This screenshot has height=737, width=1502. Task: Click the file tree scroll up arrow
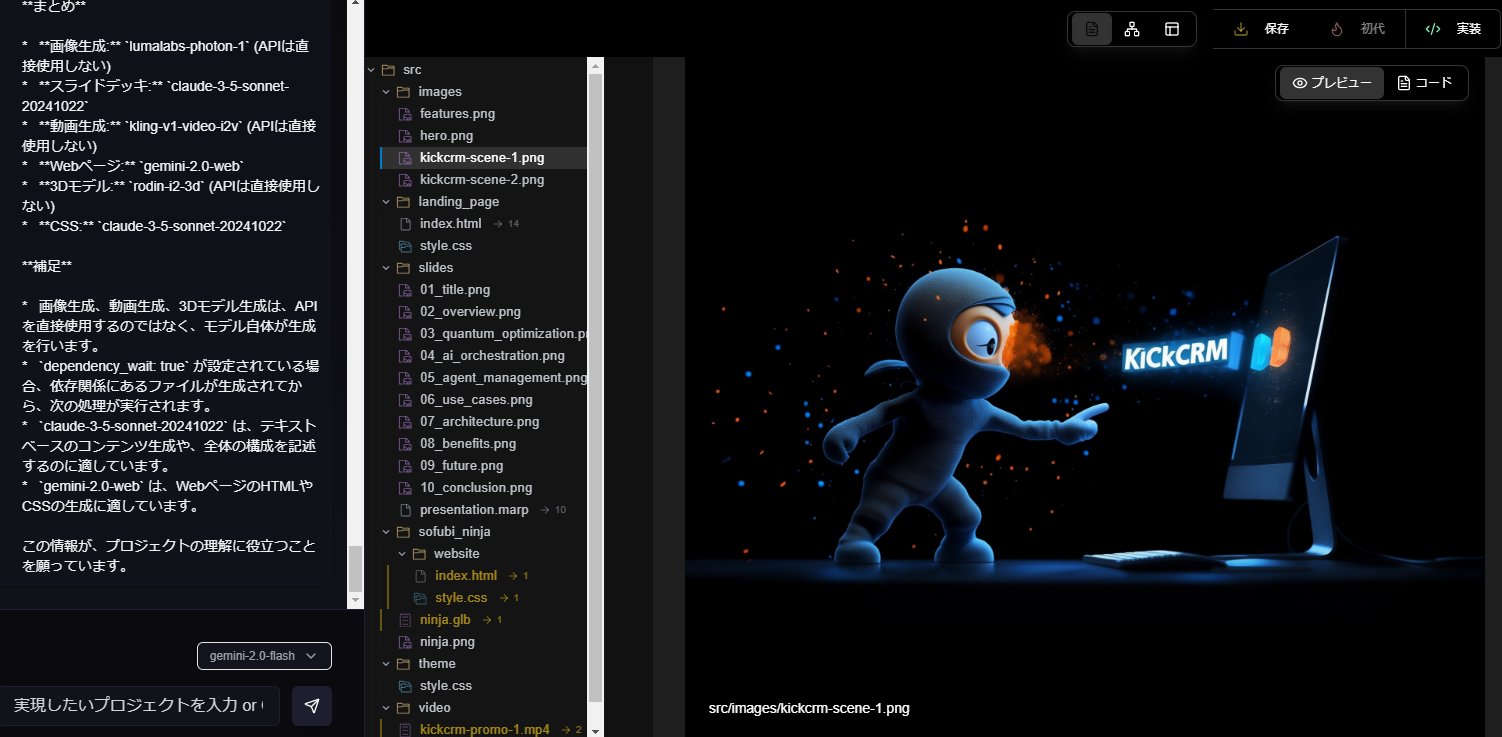pyautogui.click(x=596, y=66)
